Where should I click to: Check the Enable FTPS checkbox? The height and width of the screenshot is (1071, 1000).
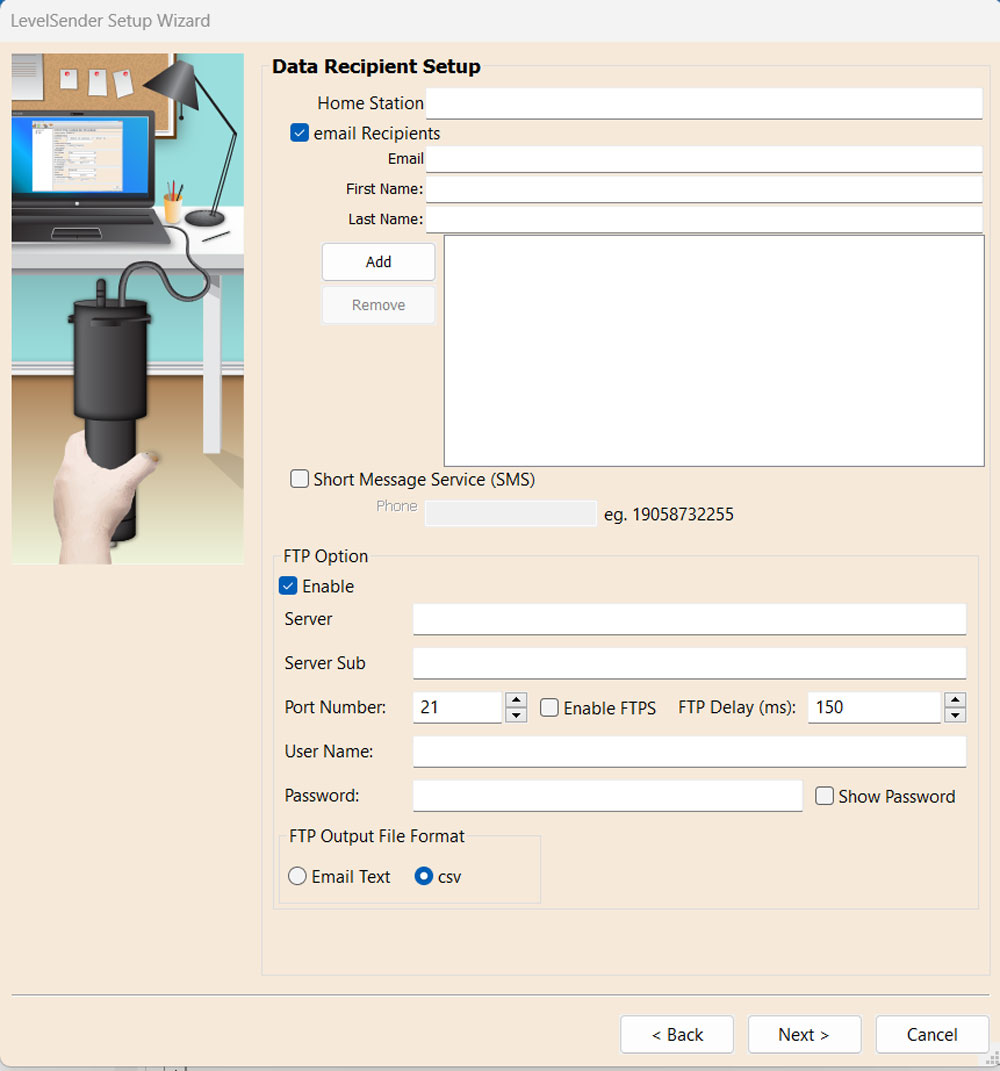click(x=548, y=707)
